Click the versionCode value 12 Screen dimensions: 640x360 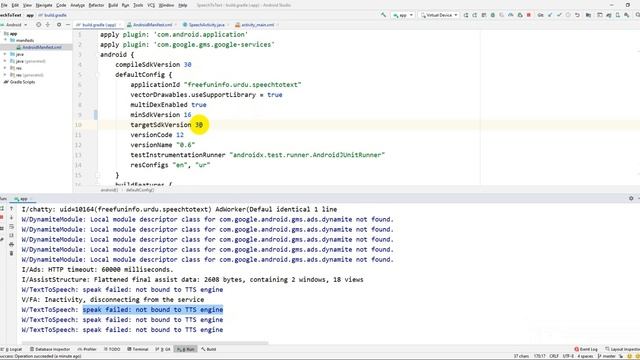coord(180,135)
